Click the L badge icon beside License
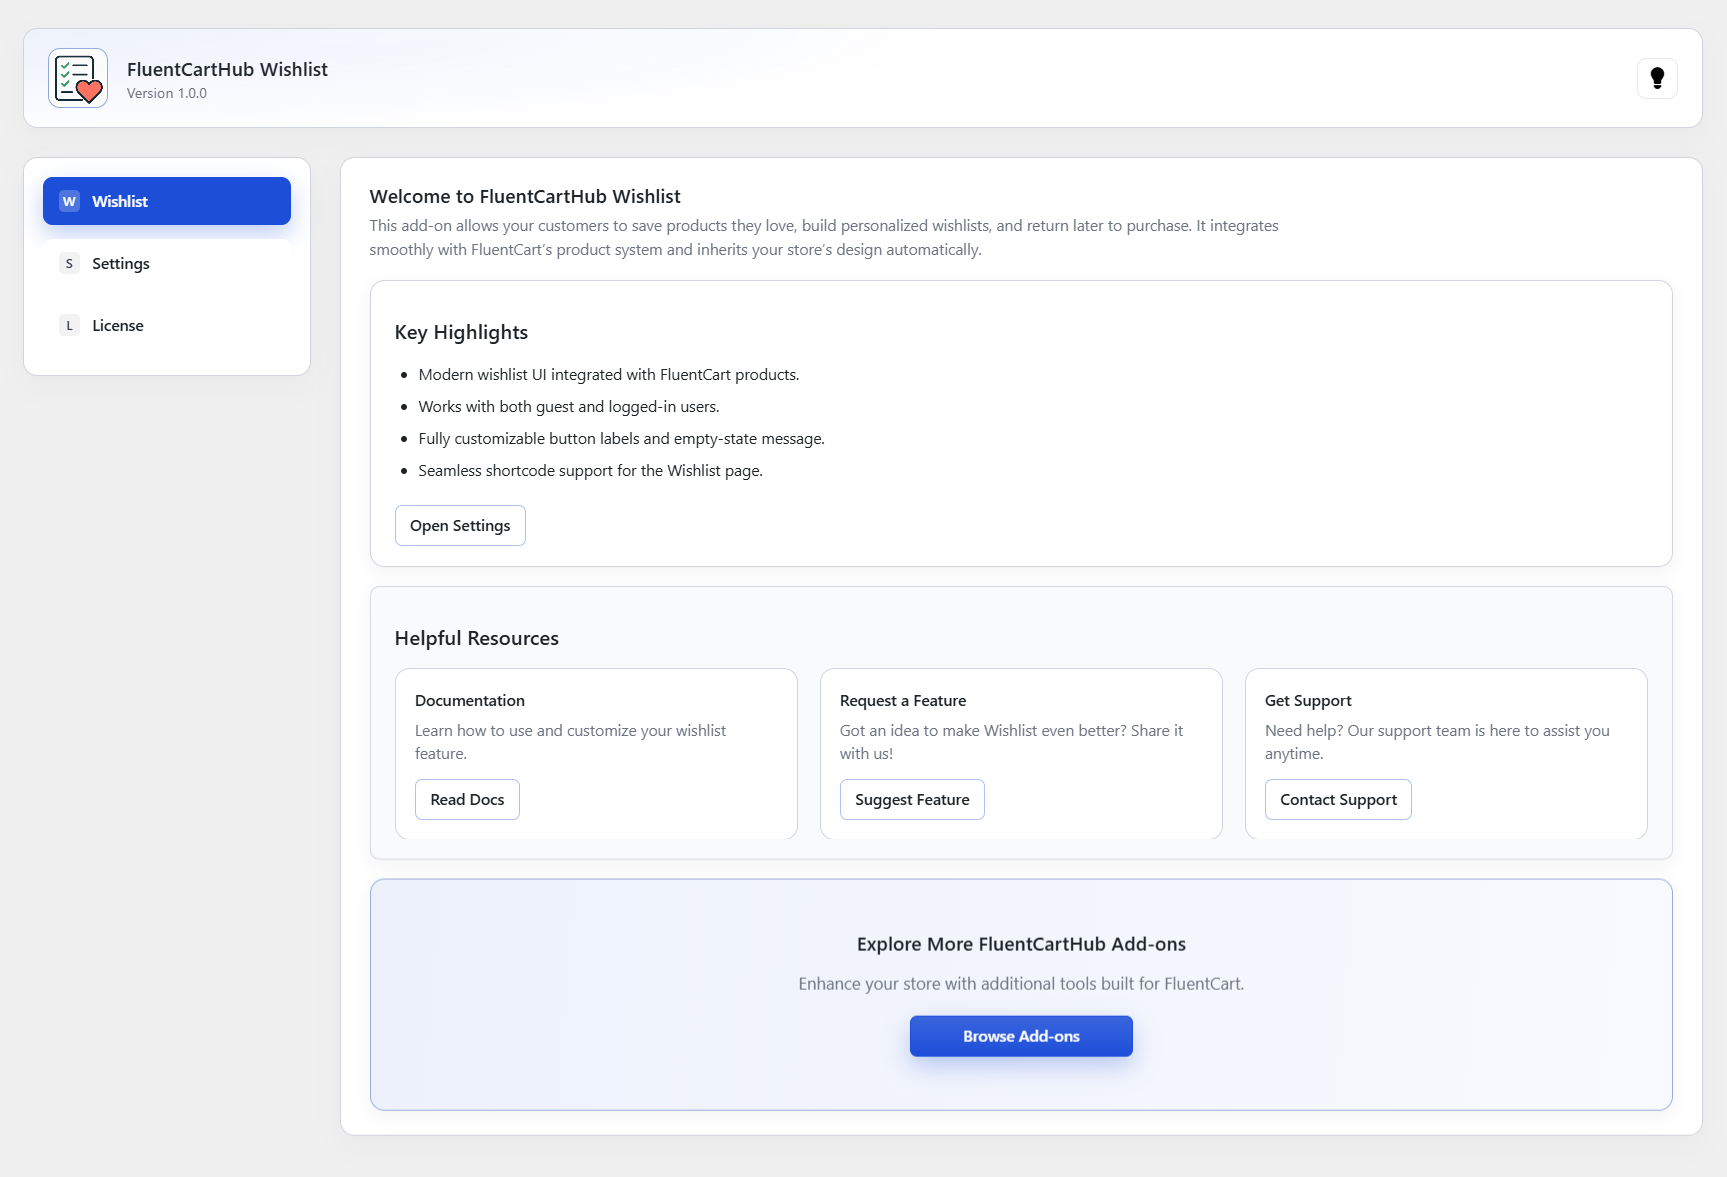The height and width of the screenshot is (1177, 1727). coord(69,326)
